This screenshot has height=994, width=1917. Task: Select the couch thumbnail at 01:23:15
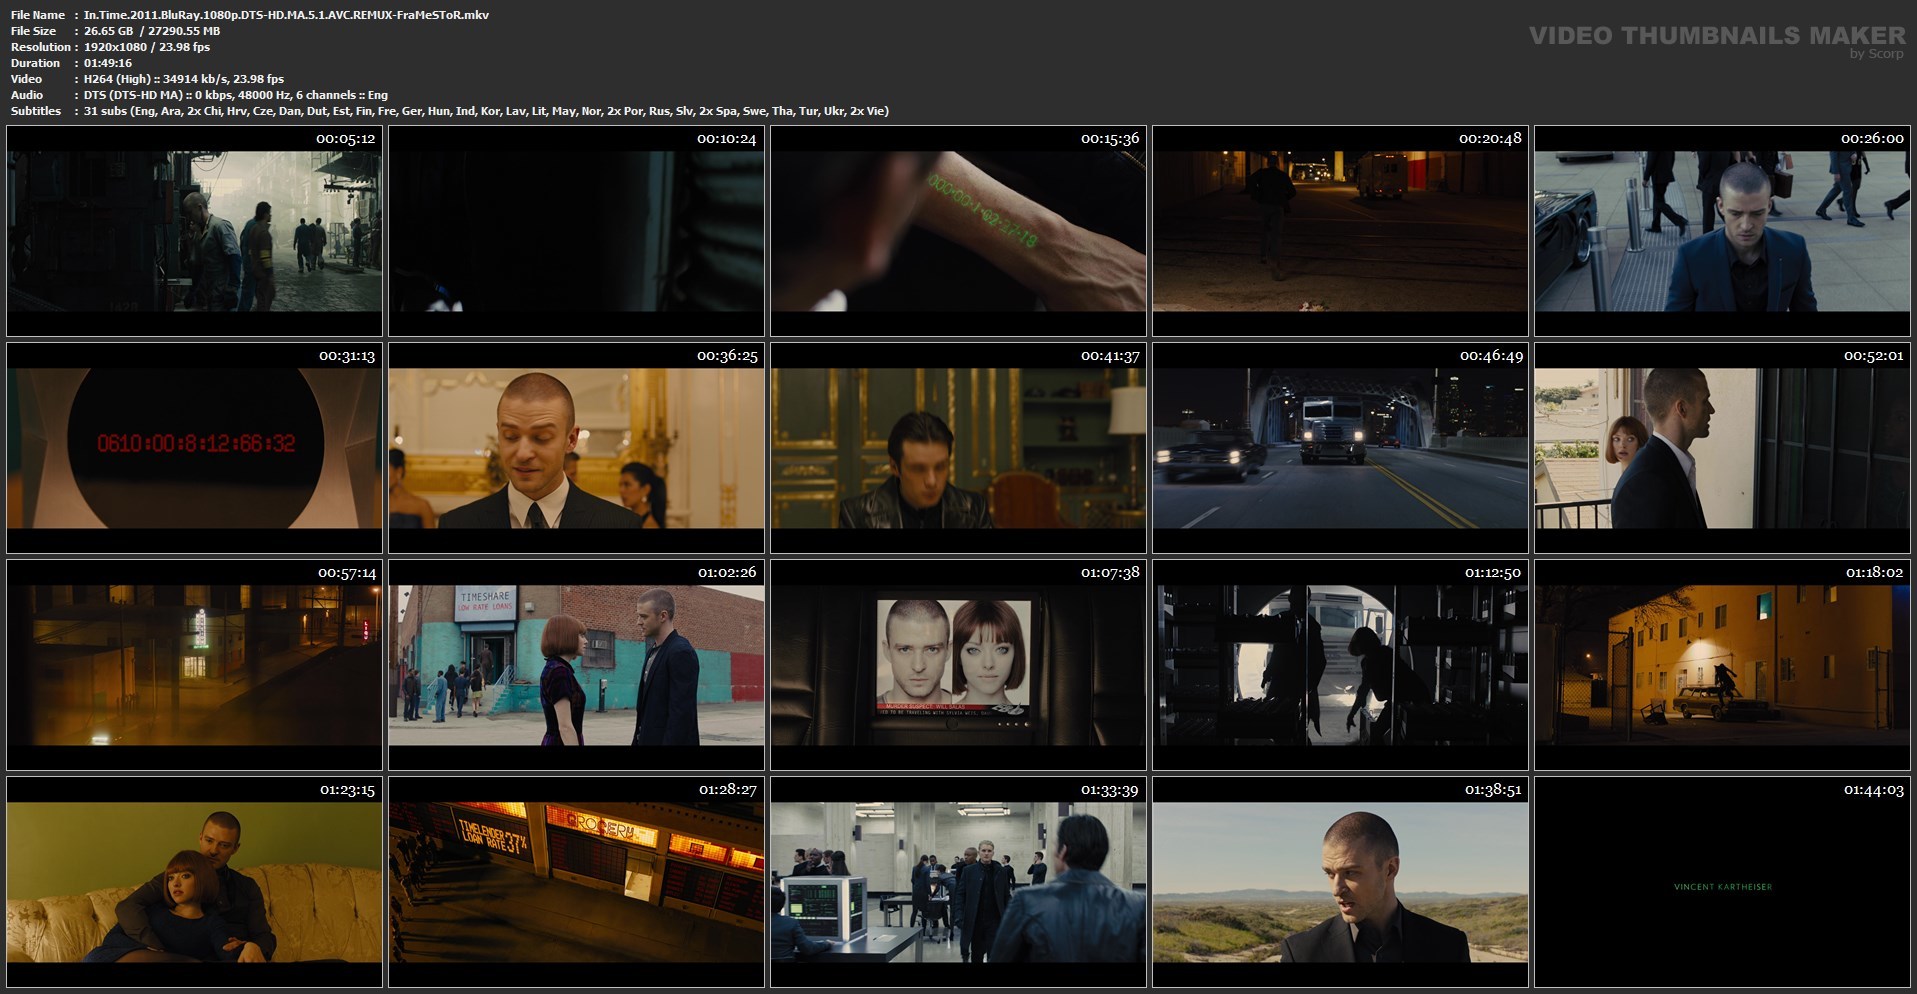[x=194, y=882]
